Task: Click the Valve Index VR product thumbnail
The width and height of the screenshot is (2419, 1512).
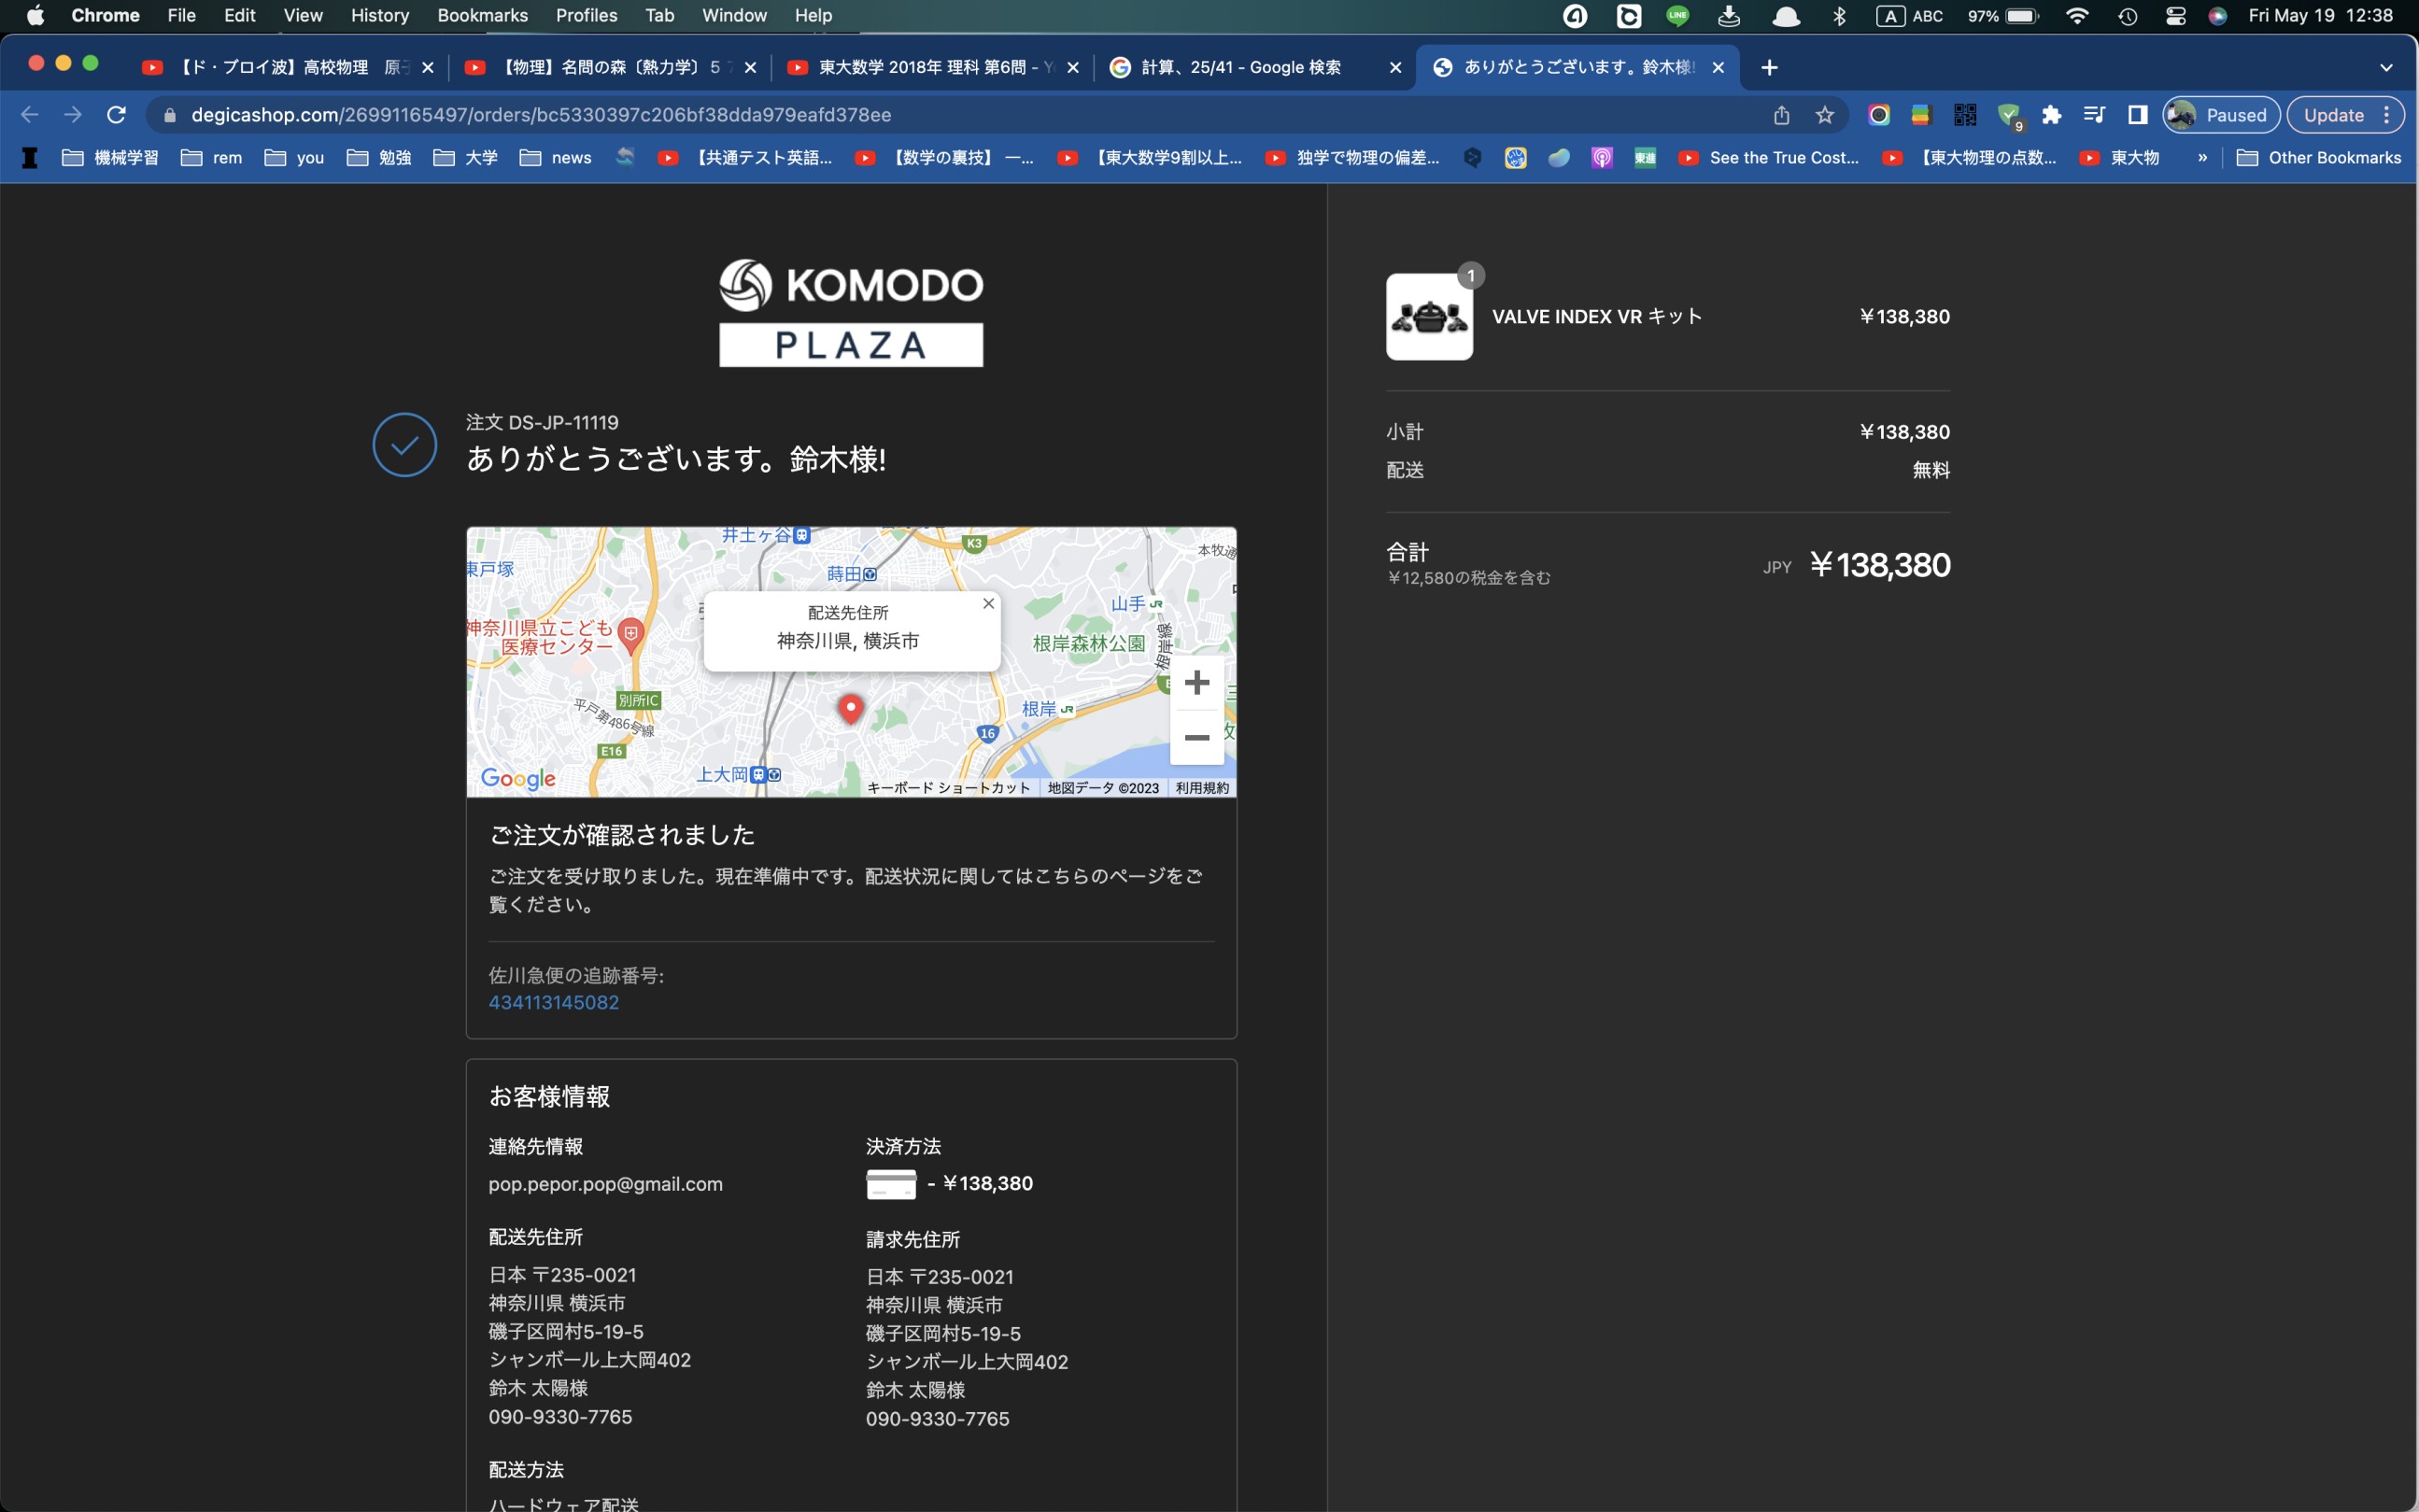Action: point(1429,317)
